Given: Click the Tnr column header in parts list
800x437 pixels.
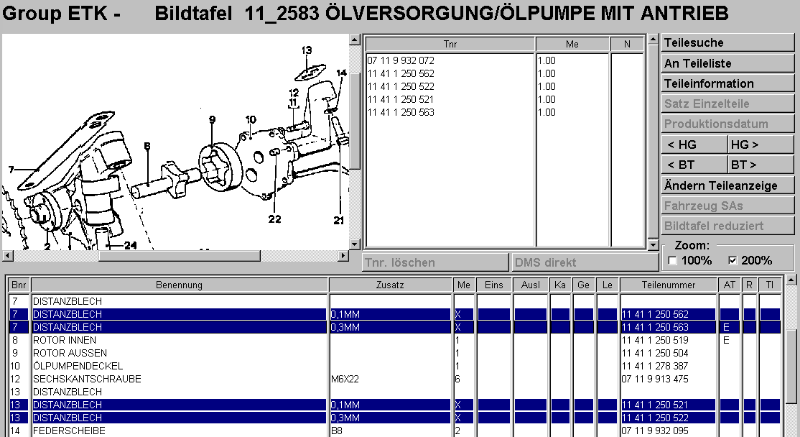Looking at the screenshot, I should [x=449, y=44].
